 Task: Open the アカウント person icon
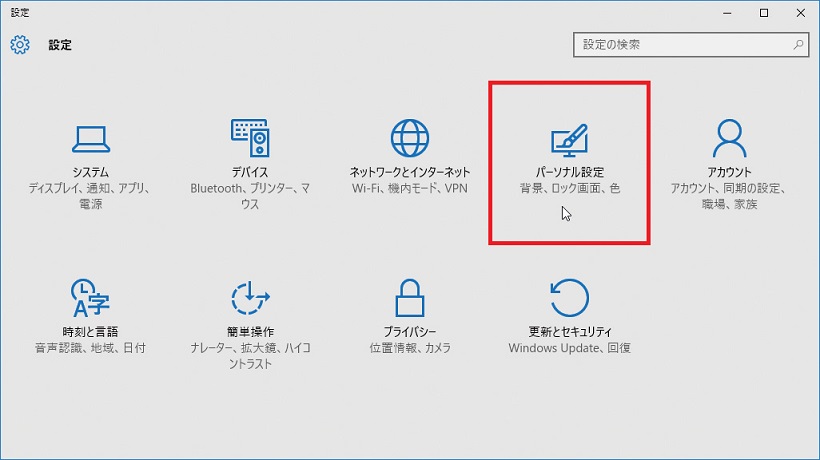(x=730, y=138)
